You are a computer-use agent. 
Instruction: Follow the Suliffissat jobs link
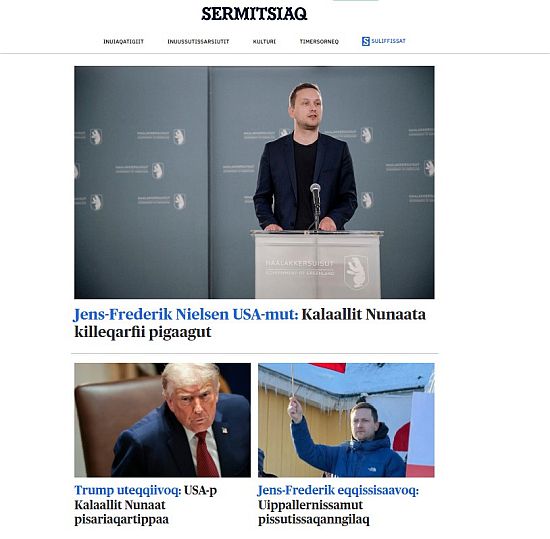(x=388, y=41)
